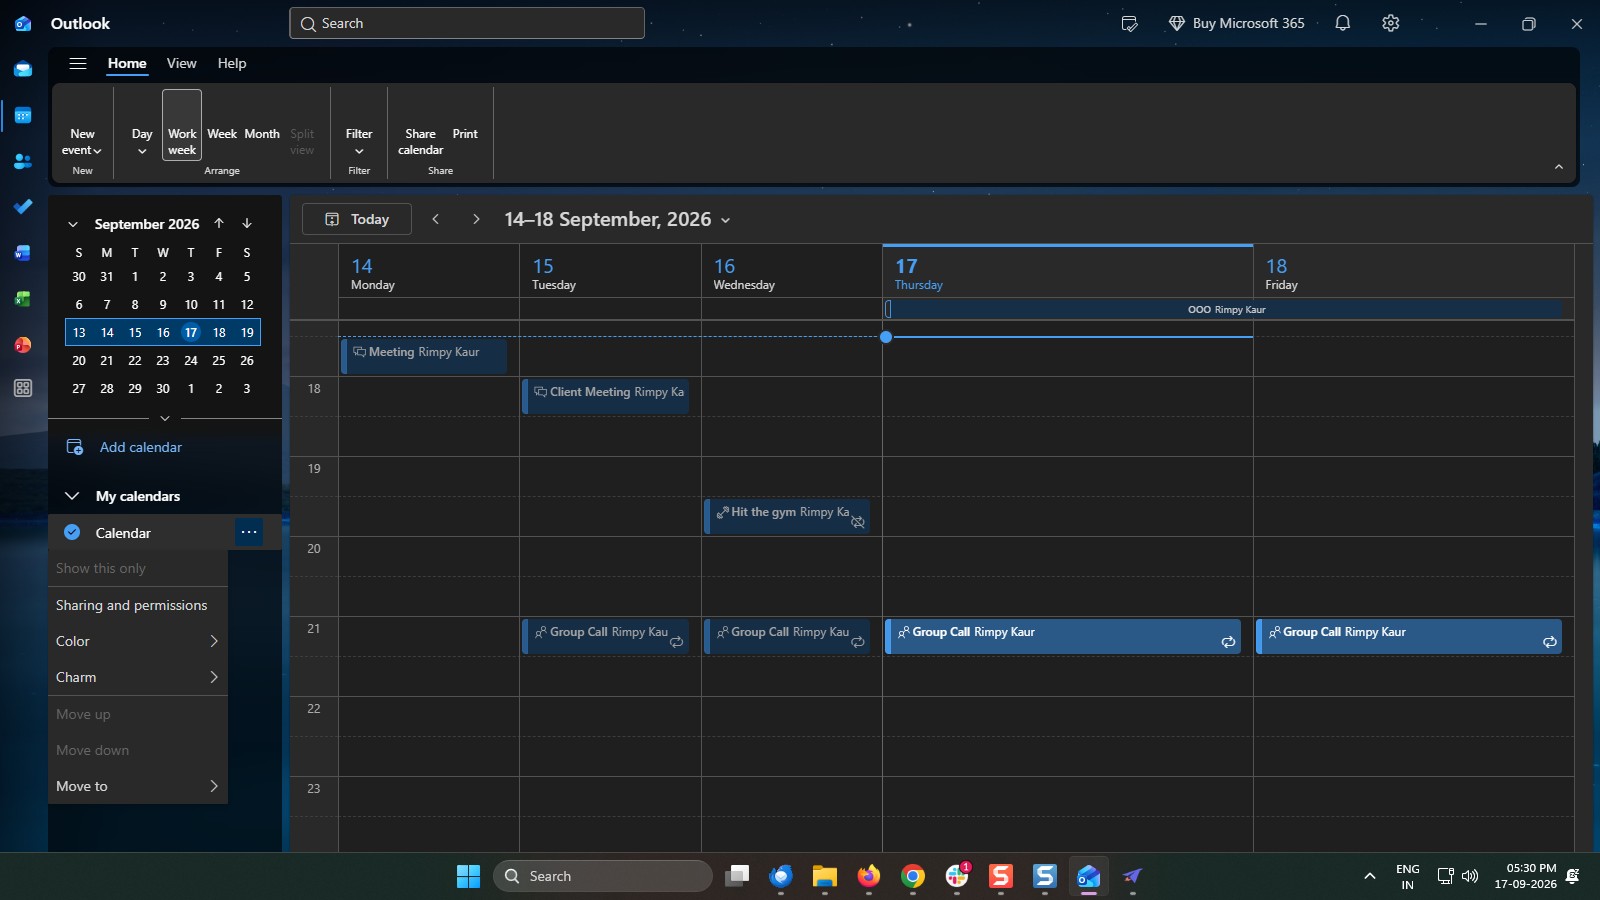Open Mail from the left app bar
Screen dimensions: 1600x900
click(x=23, y=69)
